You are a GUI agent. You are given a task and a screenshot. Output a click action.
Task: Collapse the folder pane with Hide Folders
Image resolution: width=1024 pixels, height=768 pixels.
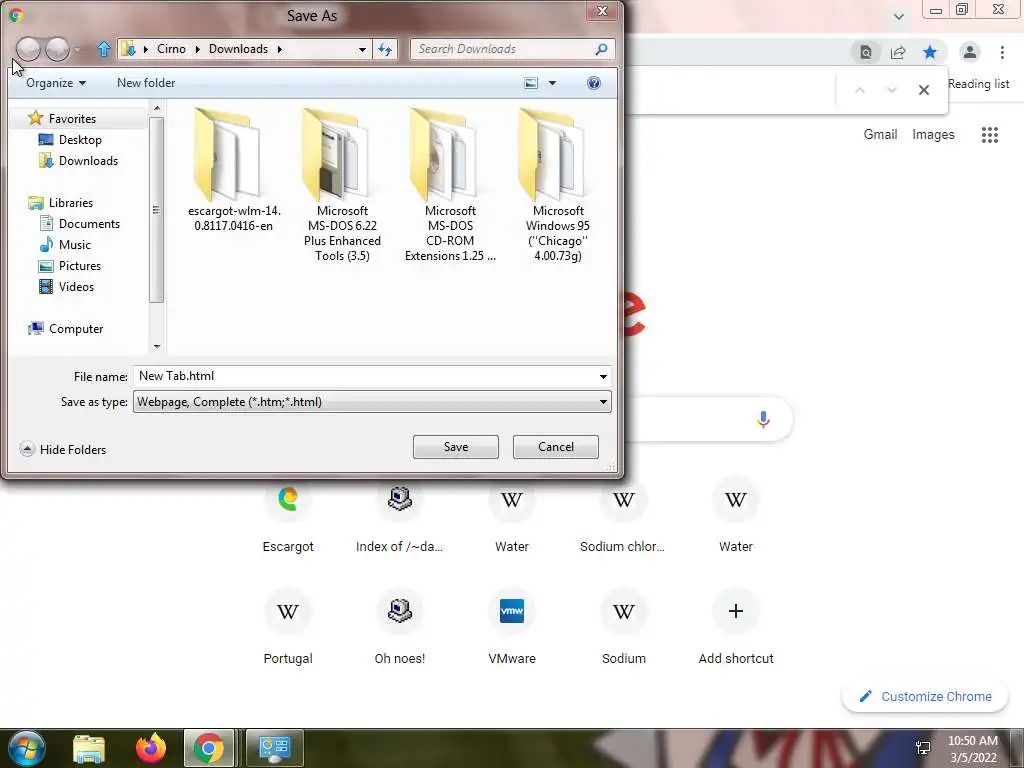point(63,449)
